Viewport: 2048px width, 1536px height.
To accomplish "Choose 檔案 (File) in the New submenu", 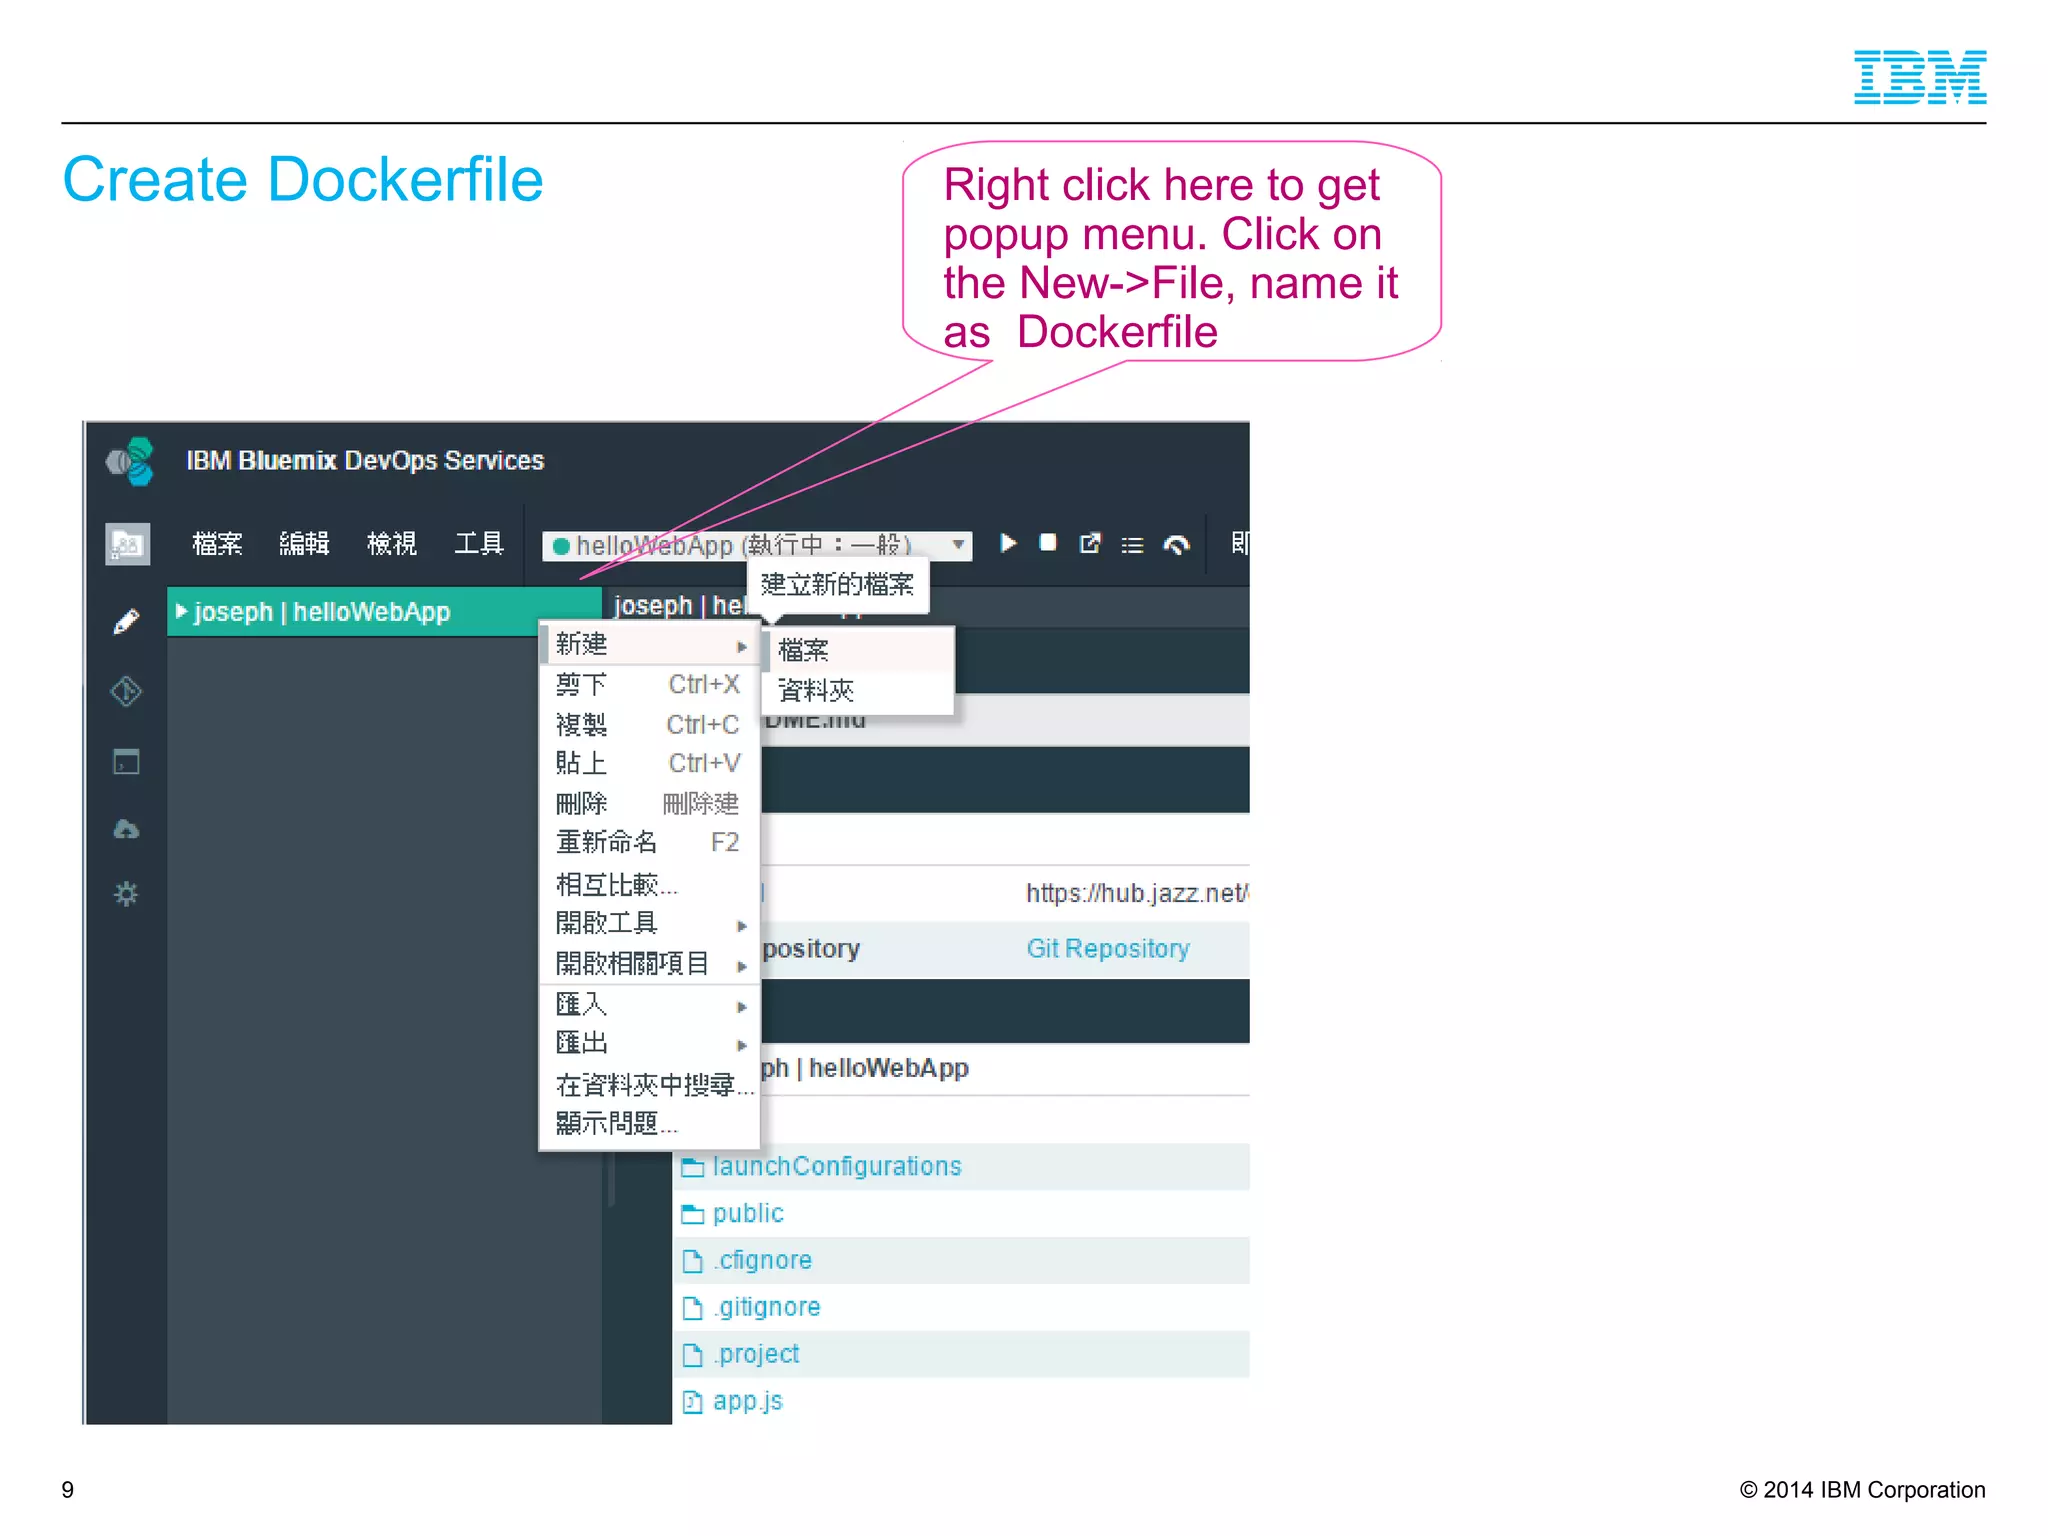I will pyautogui.click(x=858, y=651).
